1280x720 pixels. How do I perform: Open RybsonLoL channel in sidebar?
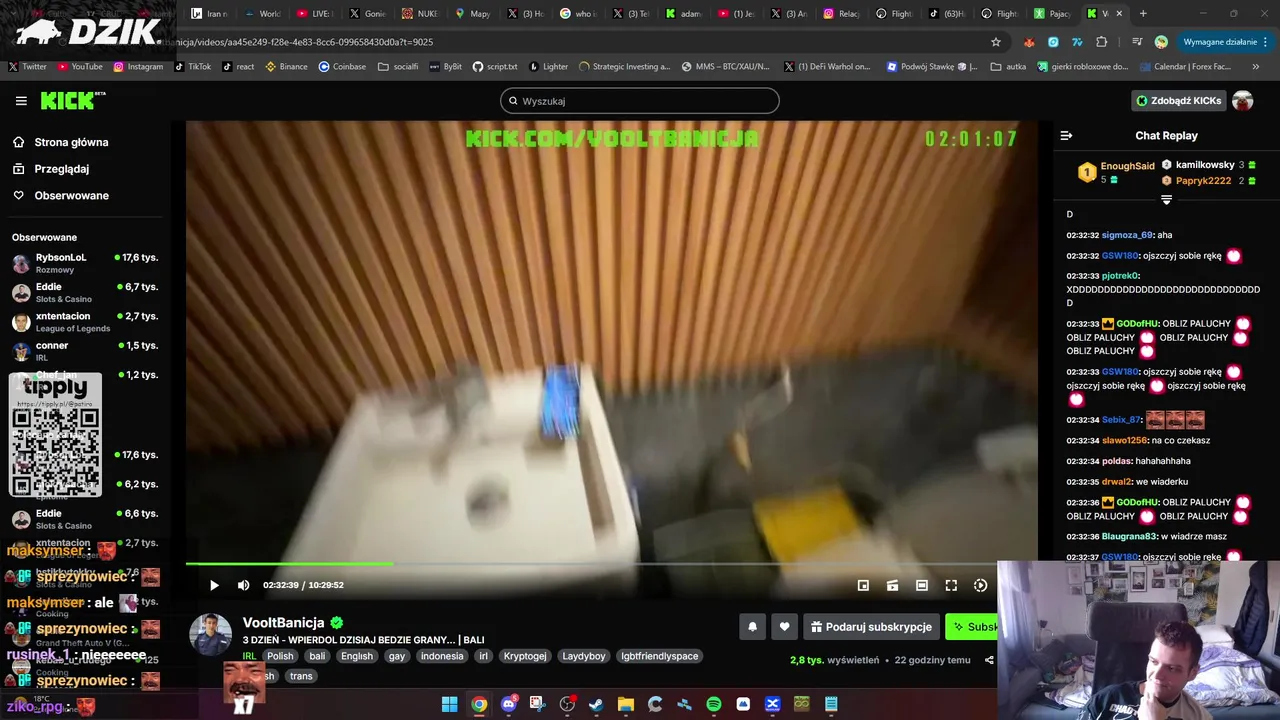click(x=85, y=263)
